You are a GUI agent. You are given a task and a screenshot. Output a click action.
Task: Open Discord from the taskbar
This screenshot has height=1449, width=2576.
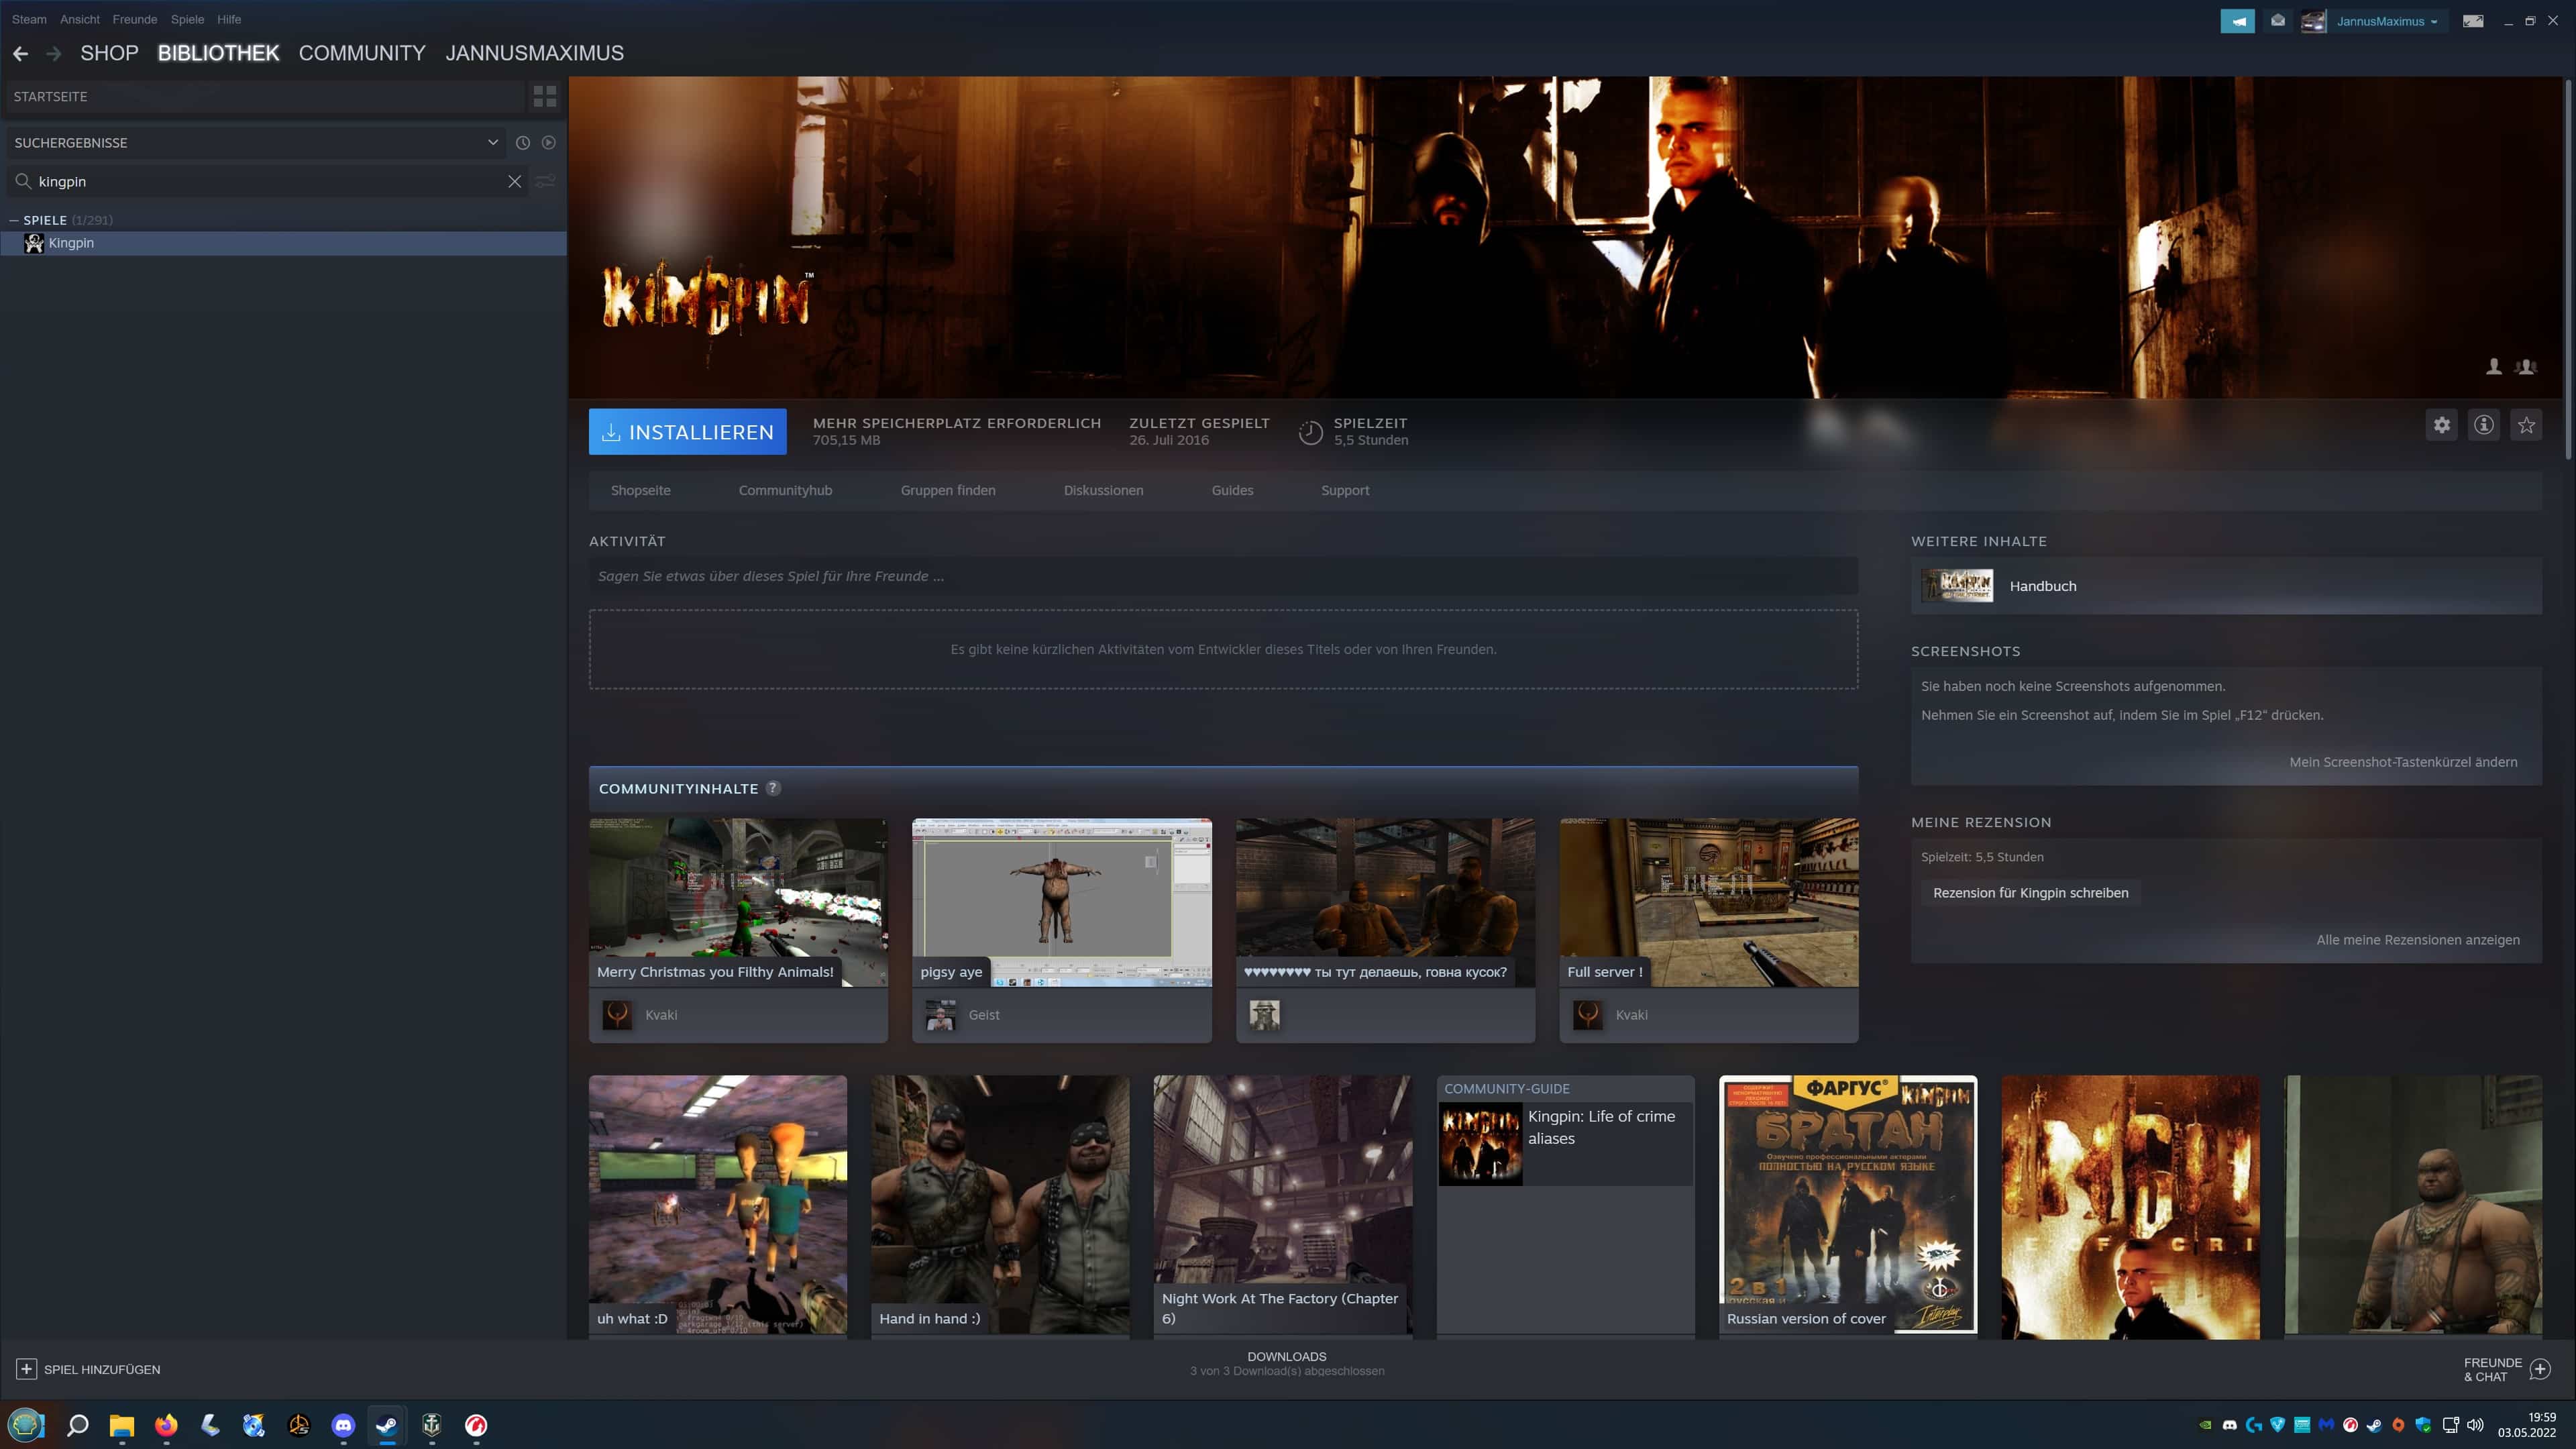(x=343, y=1425)
